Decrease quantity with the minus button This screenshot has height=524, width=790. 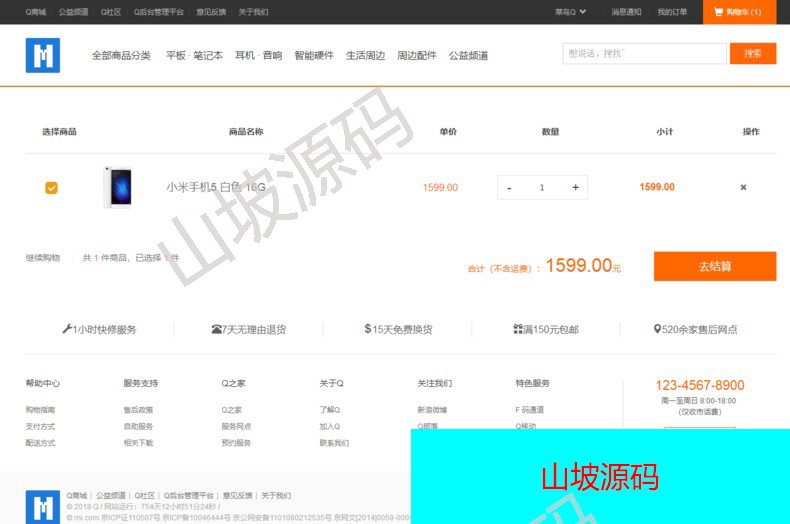(x=509, y=187)
